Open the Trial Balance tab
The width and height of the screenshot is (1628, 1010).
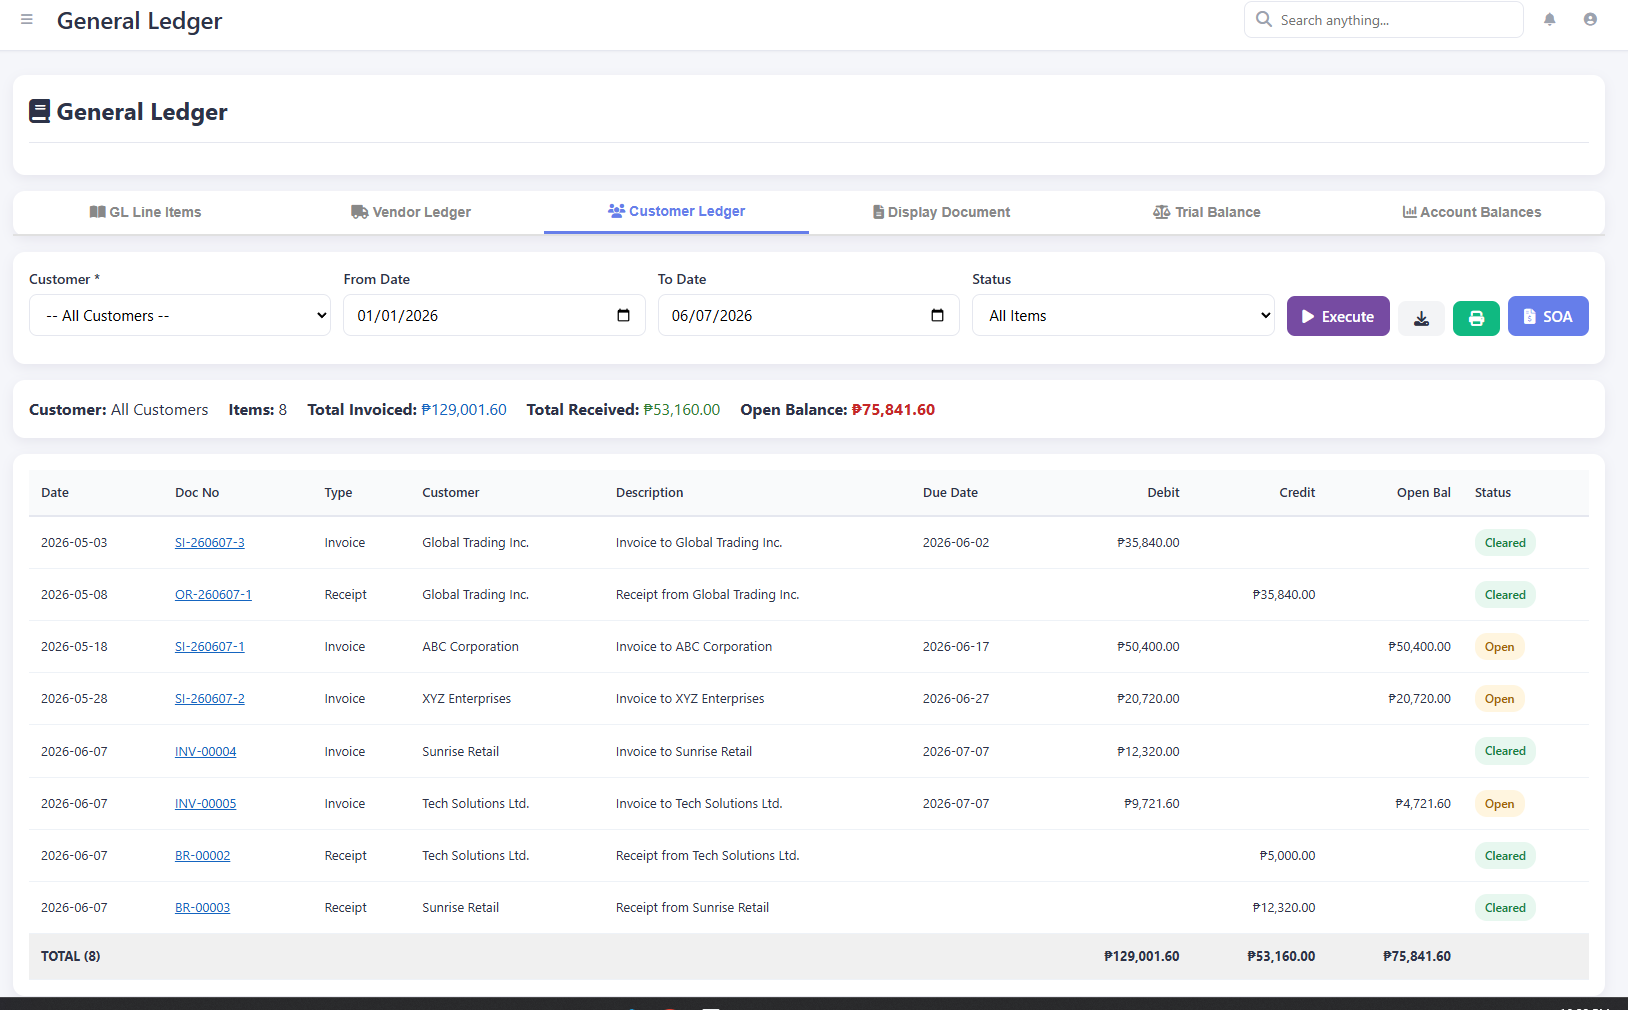[1206, 212]
